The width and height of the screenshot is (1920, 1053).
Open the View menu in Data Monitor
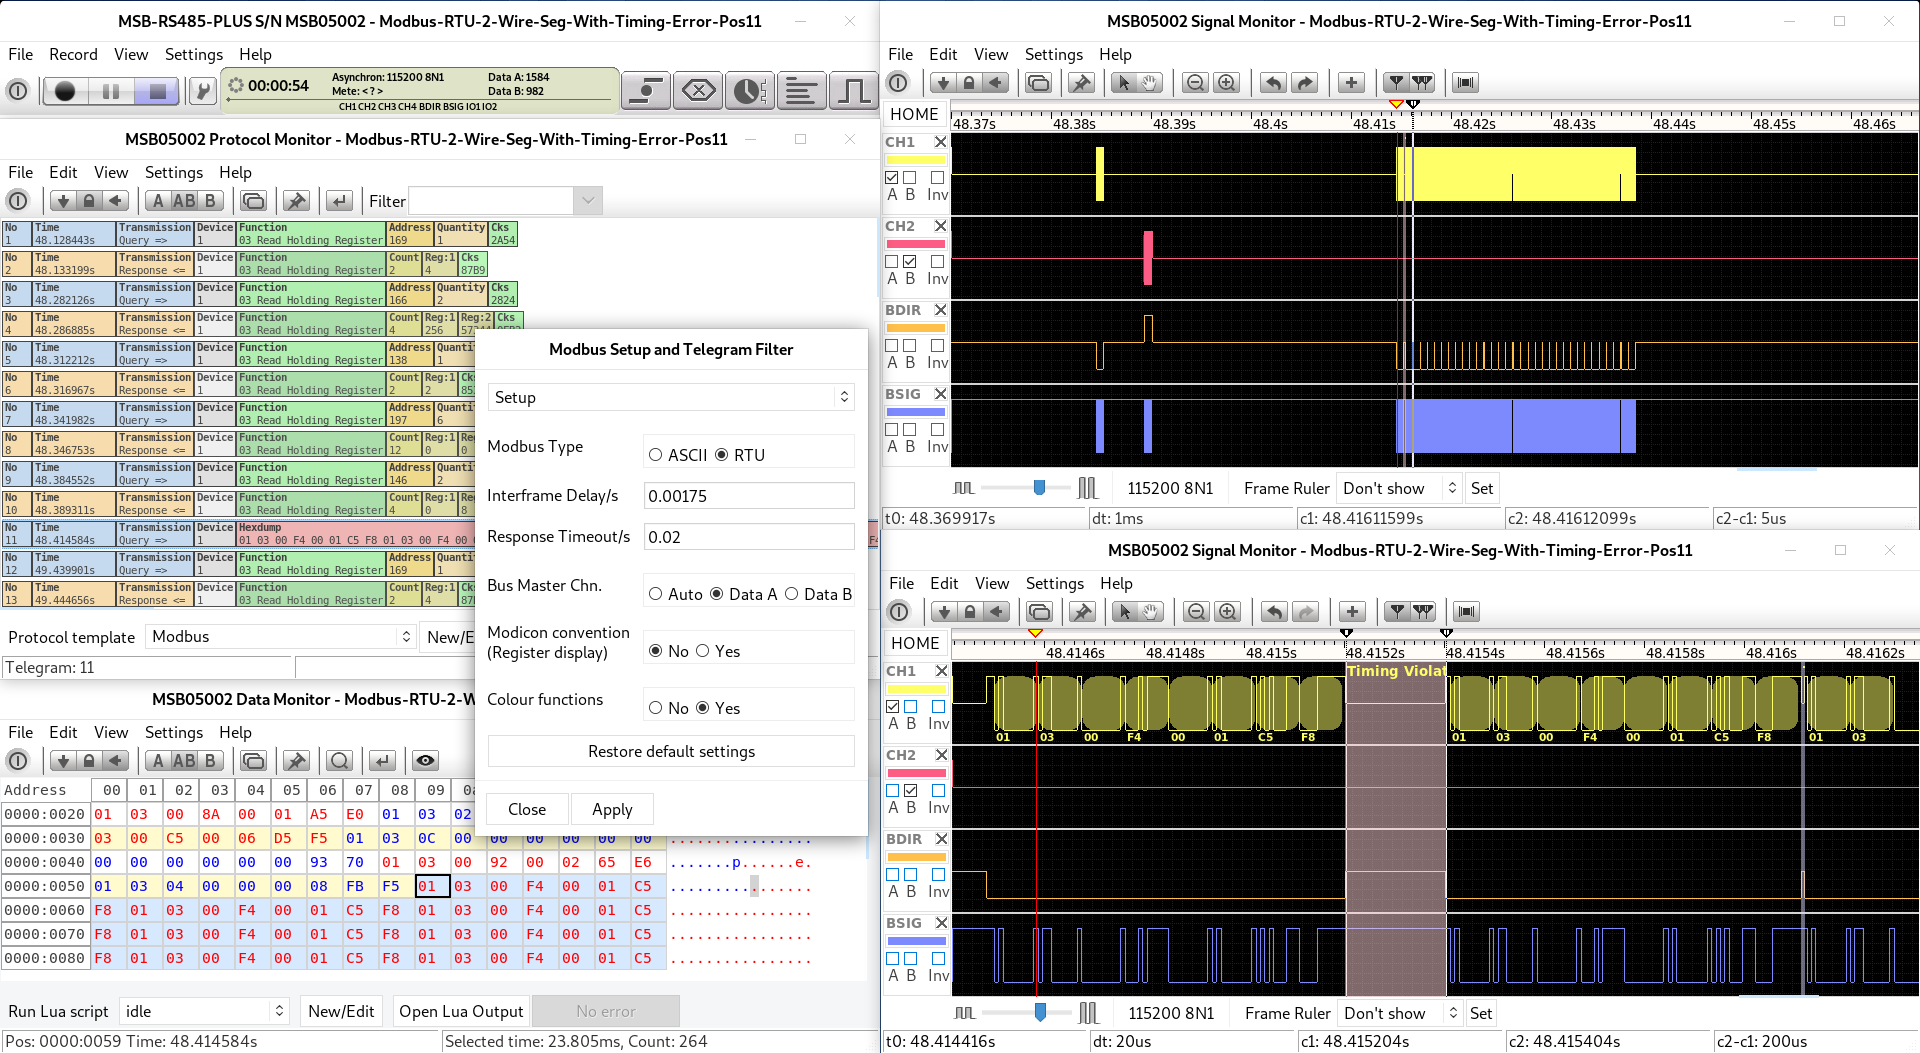(111, 733)
